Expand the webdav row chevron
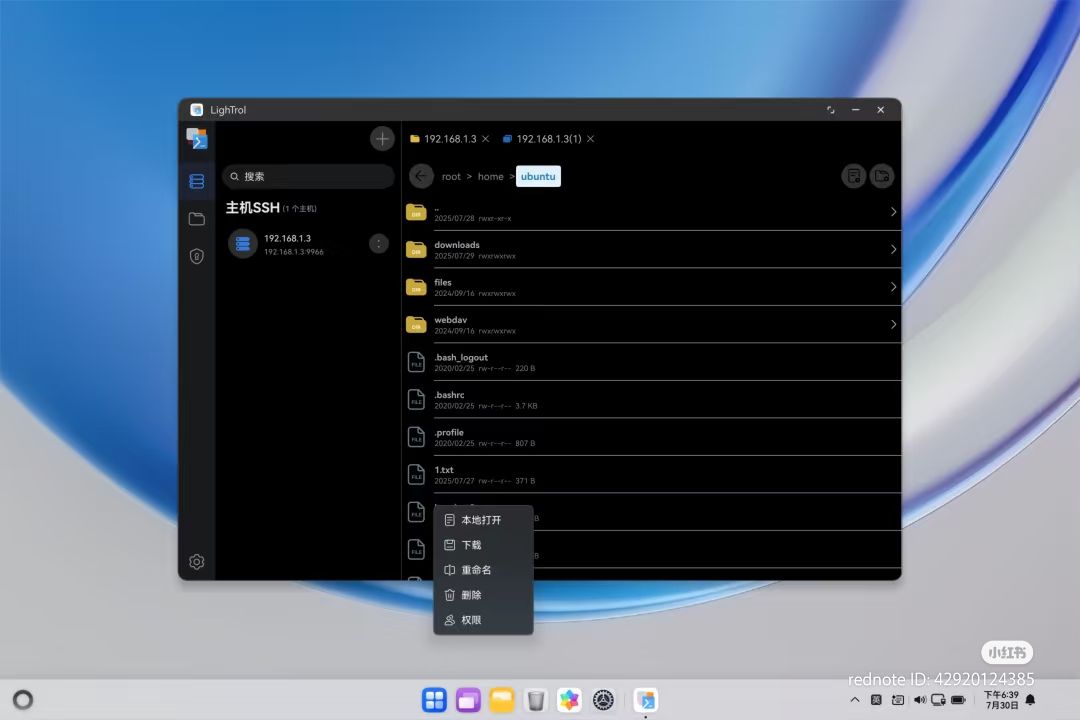 893,325
